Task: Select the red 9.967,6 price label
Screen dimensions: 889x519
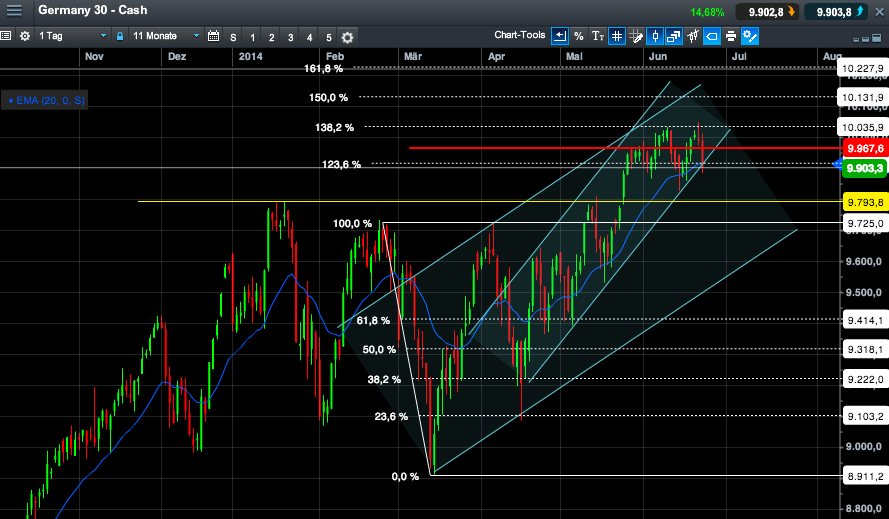Action: click(865, 149)
